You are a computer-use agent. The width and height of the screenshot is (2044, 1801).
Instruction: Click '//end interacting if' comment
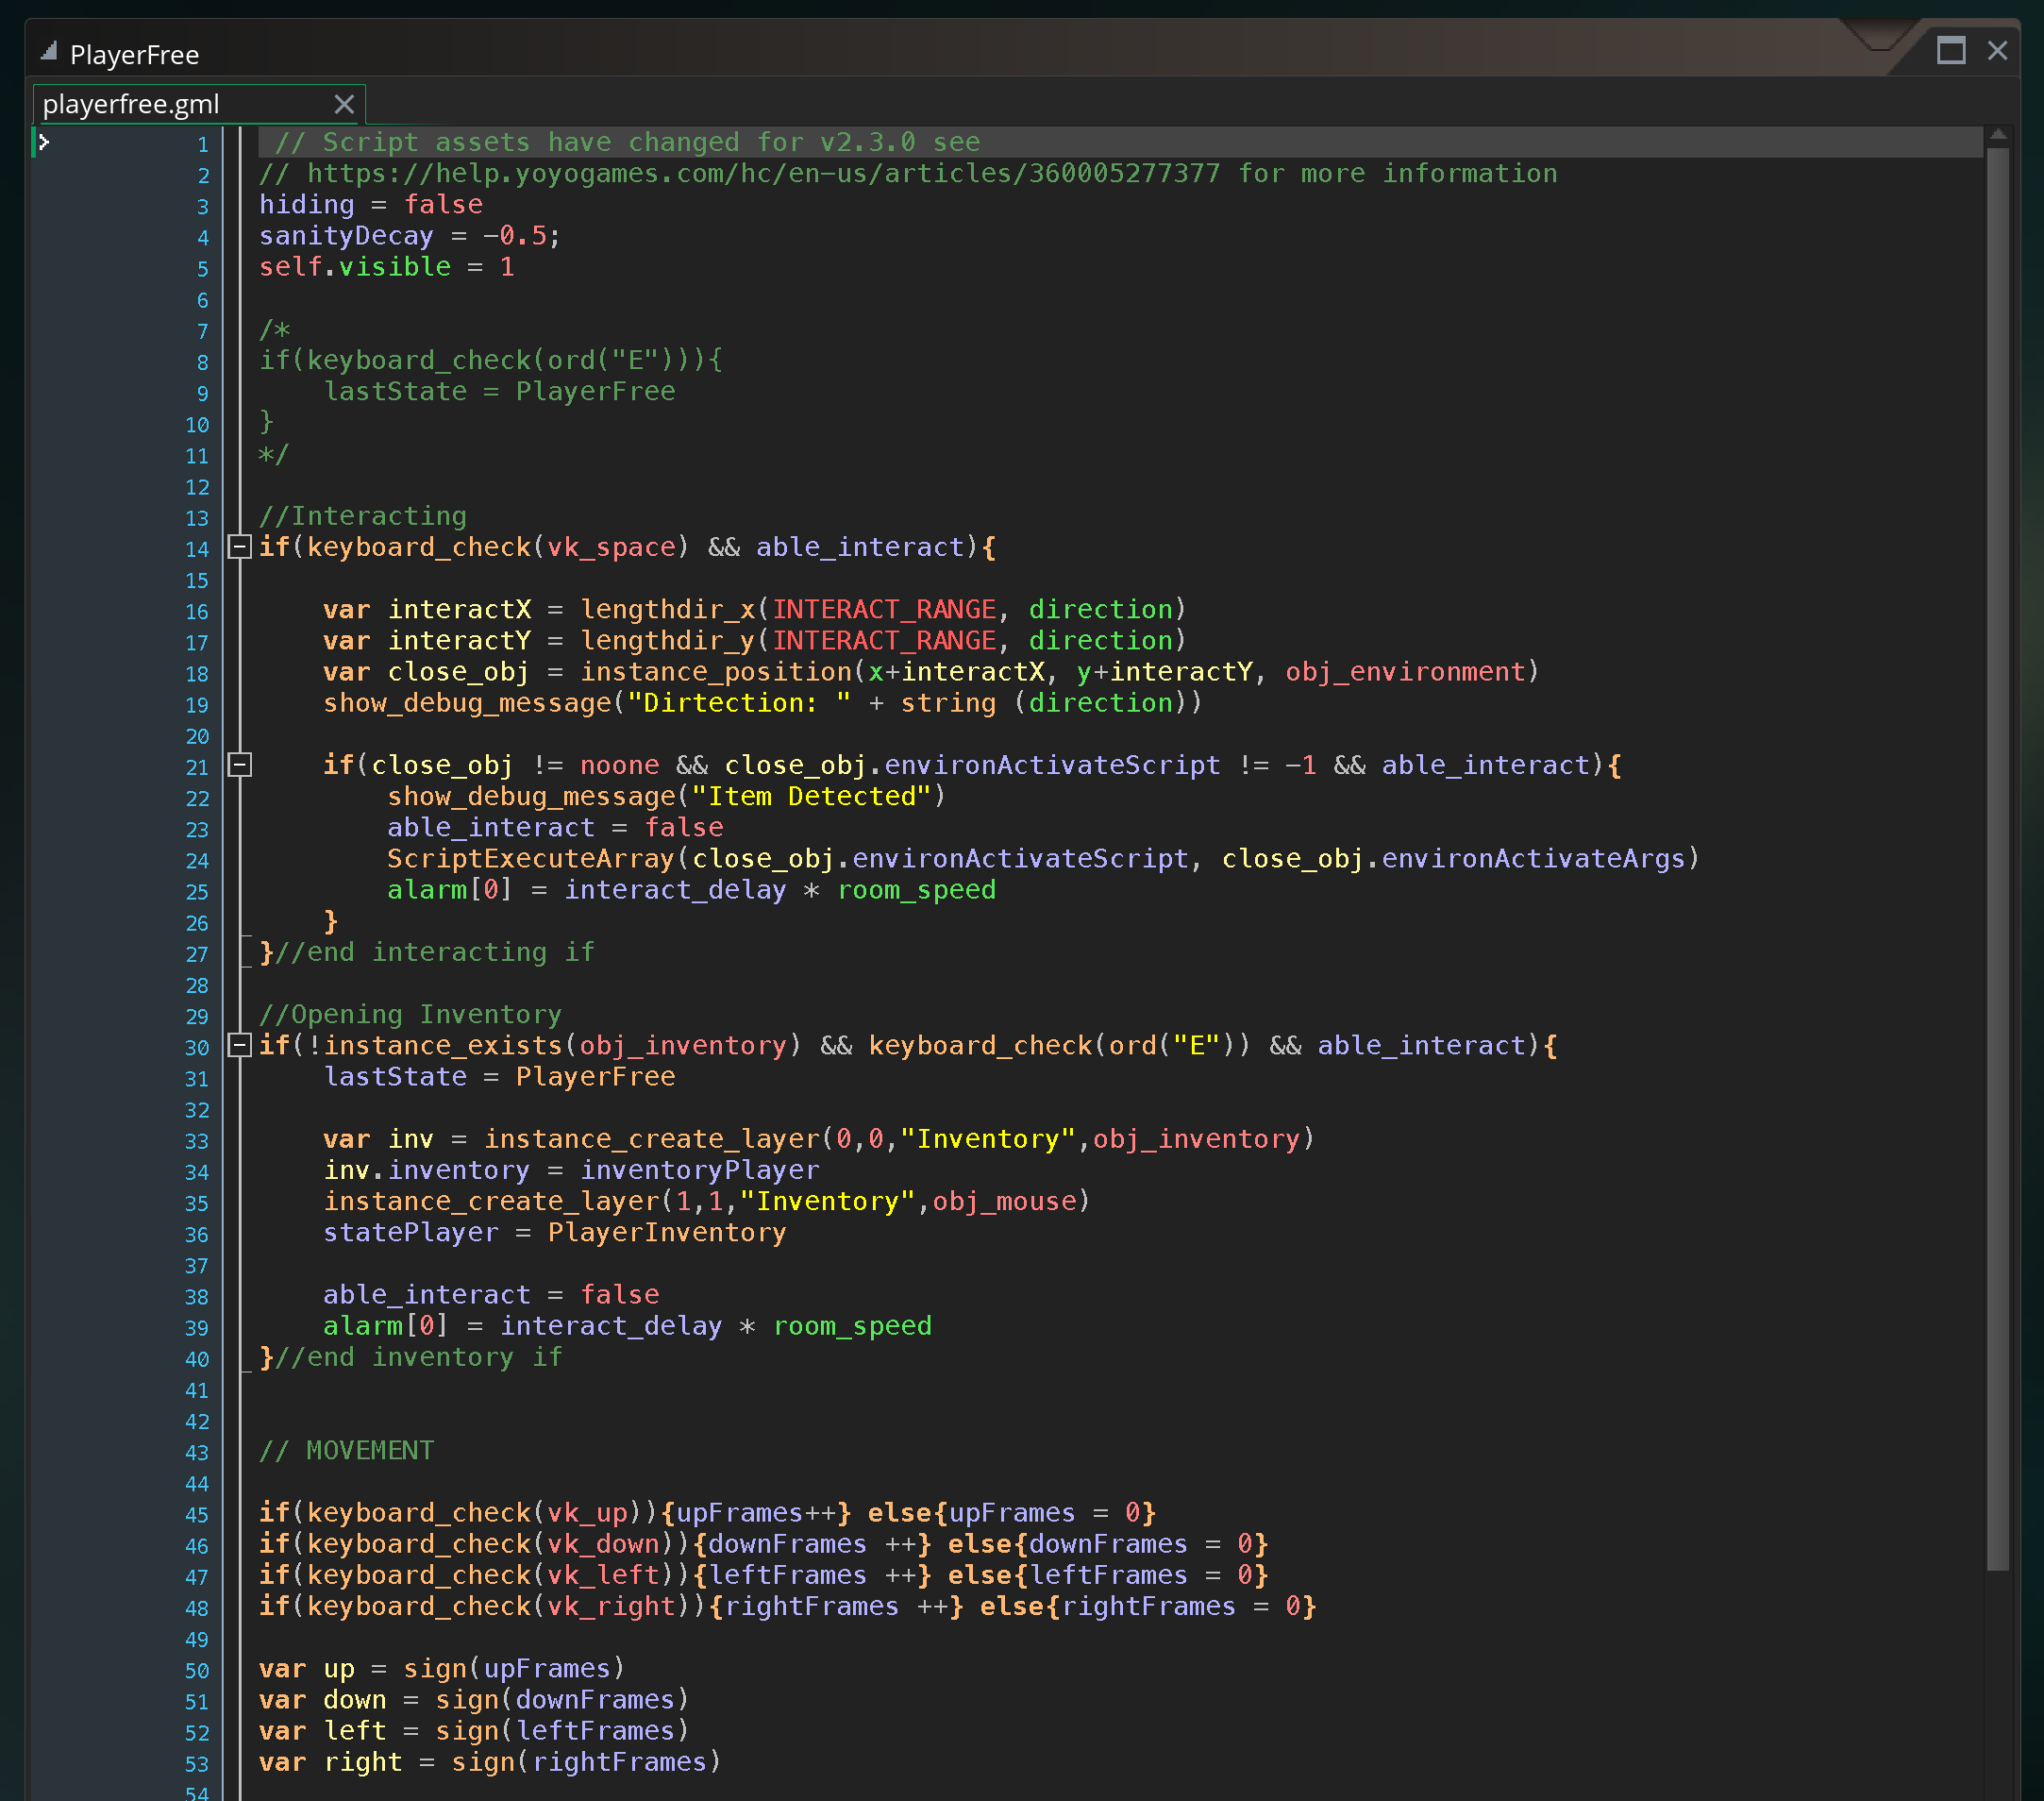point(435,952)
